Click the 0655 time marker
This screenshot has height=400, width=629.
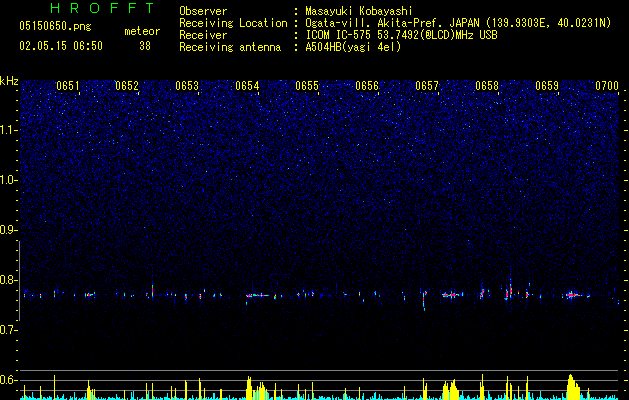point(307,86)
